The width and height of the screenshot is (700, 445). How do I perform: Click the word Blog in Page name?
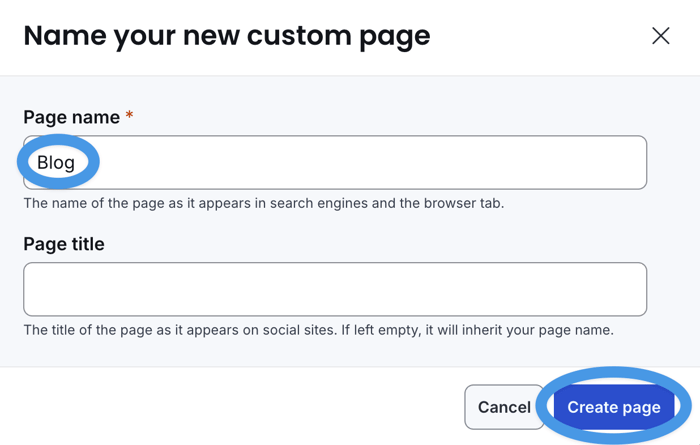click(56, 162)
